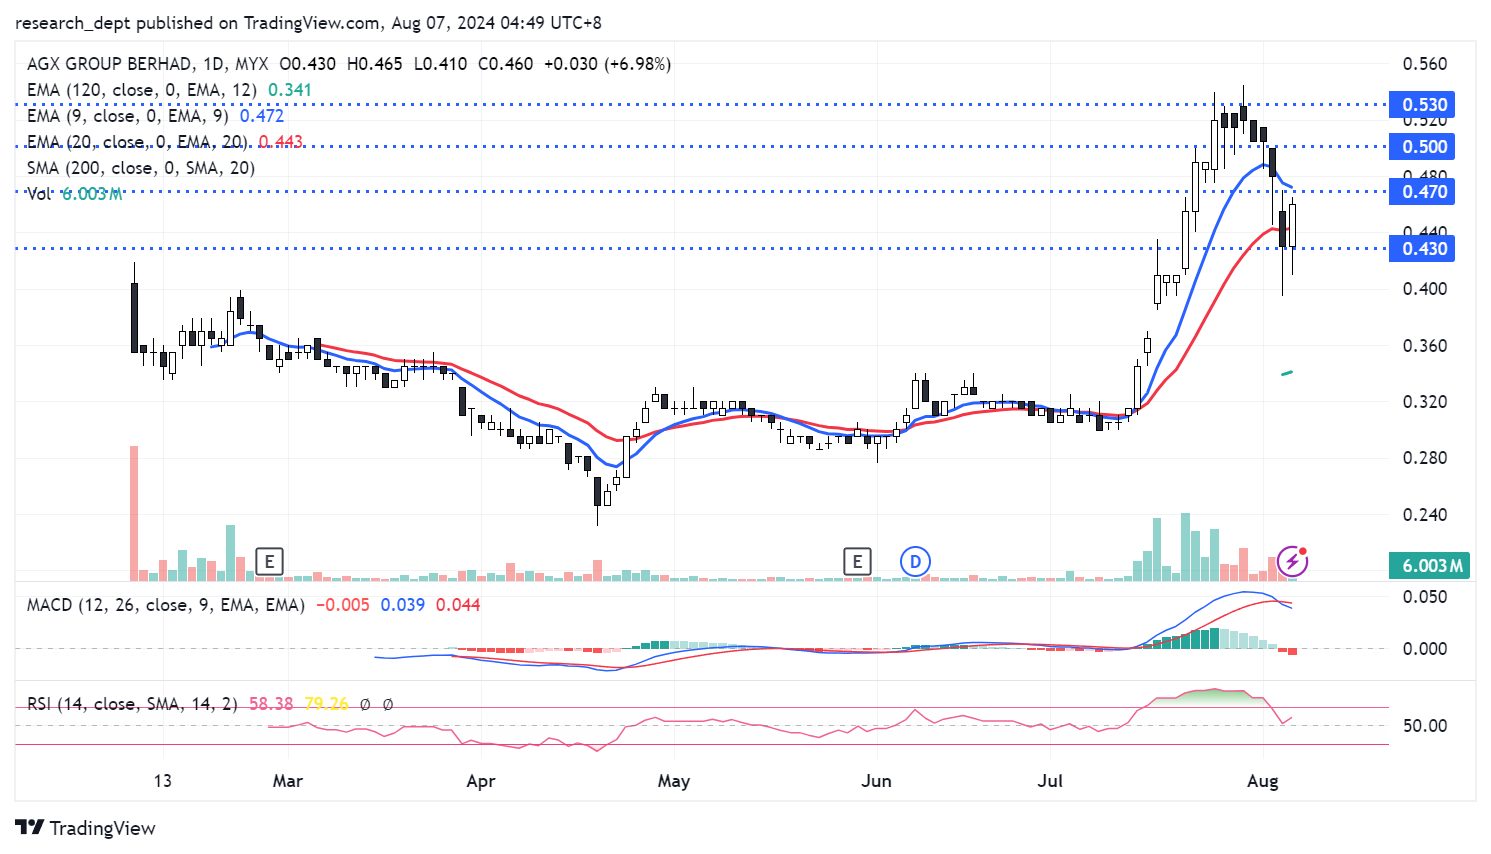Select the 0.470 horizontal line price label
The image size is (1491, 854).
click(x=1422, y=192)
